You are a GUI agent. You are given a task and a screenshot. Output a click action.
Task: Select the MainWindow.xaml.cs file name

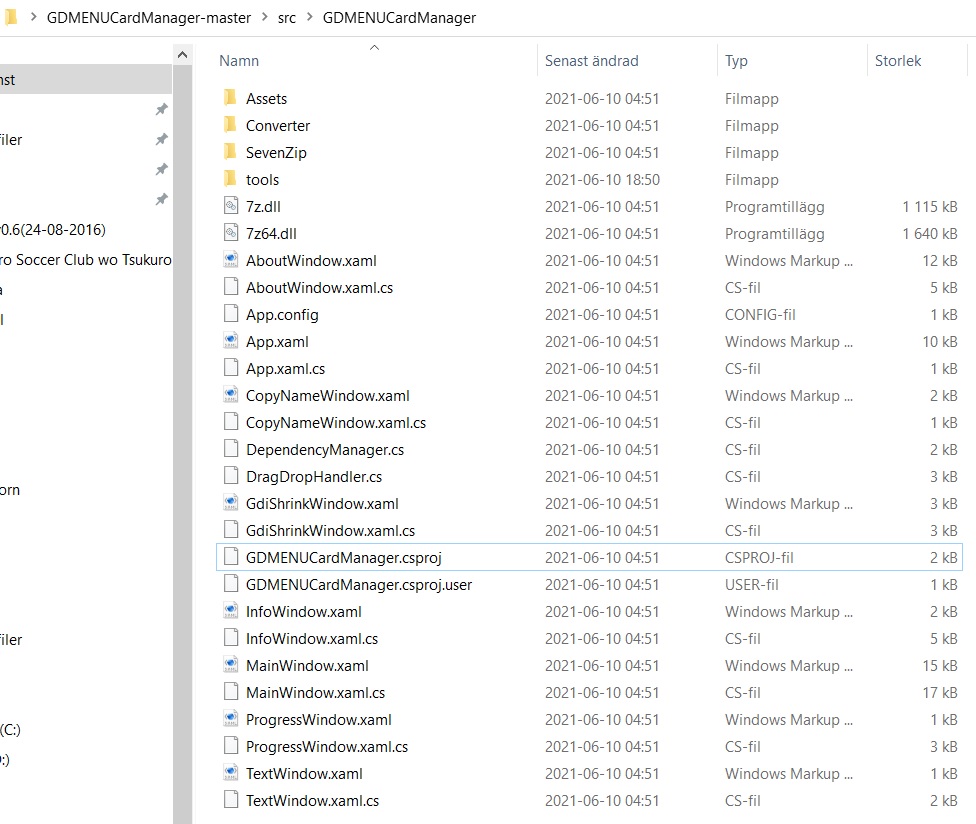[x=316, y=693]
